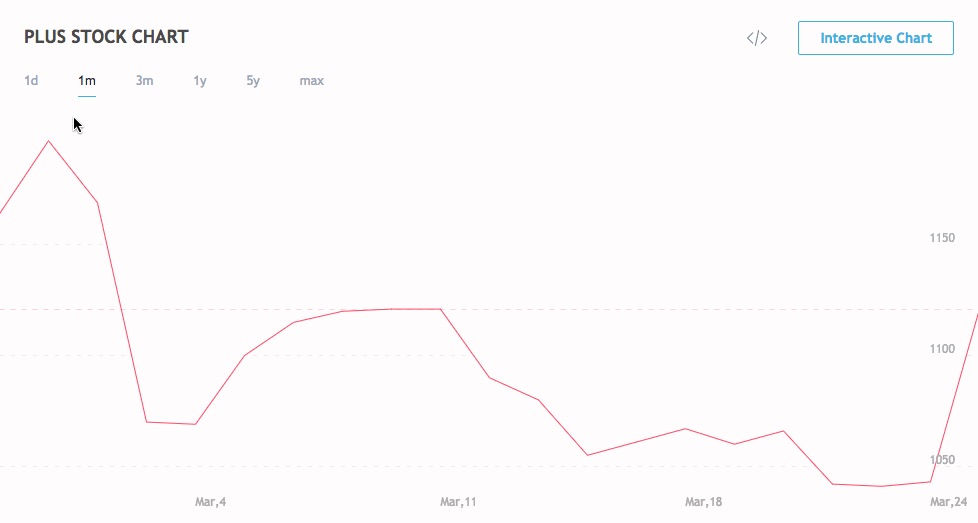Screen dimensions: 978x523
Task: Click the PLUS STOCK CHART heading
Action: 106,37
